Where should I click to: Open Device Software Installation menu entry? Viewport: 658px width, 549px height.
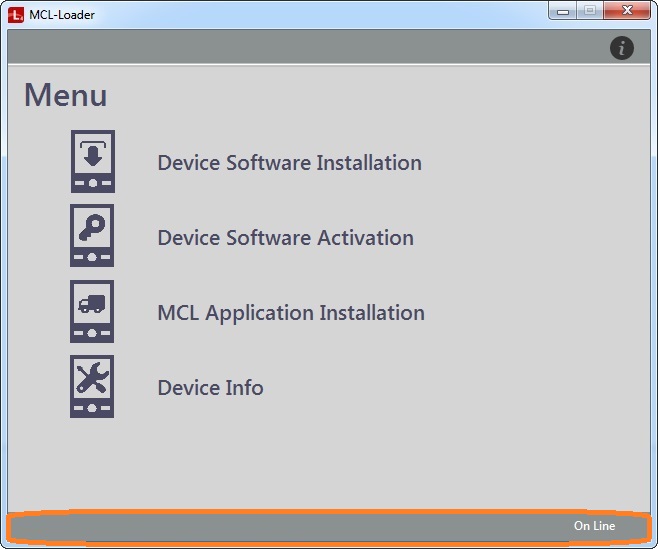tap(290, 163)
